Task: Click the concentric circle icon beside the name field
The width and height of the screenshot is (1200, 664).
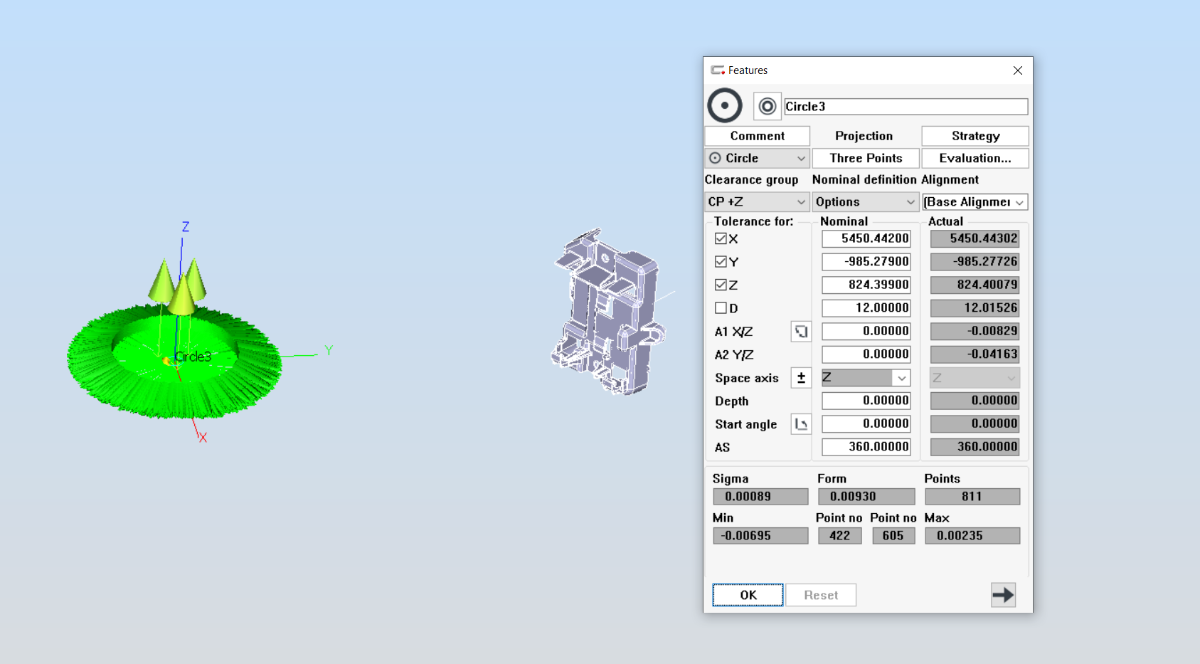Action: point(767,106)
